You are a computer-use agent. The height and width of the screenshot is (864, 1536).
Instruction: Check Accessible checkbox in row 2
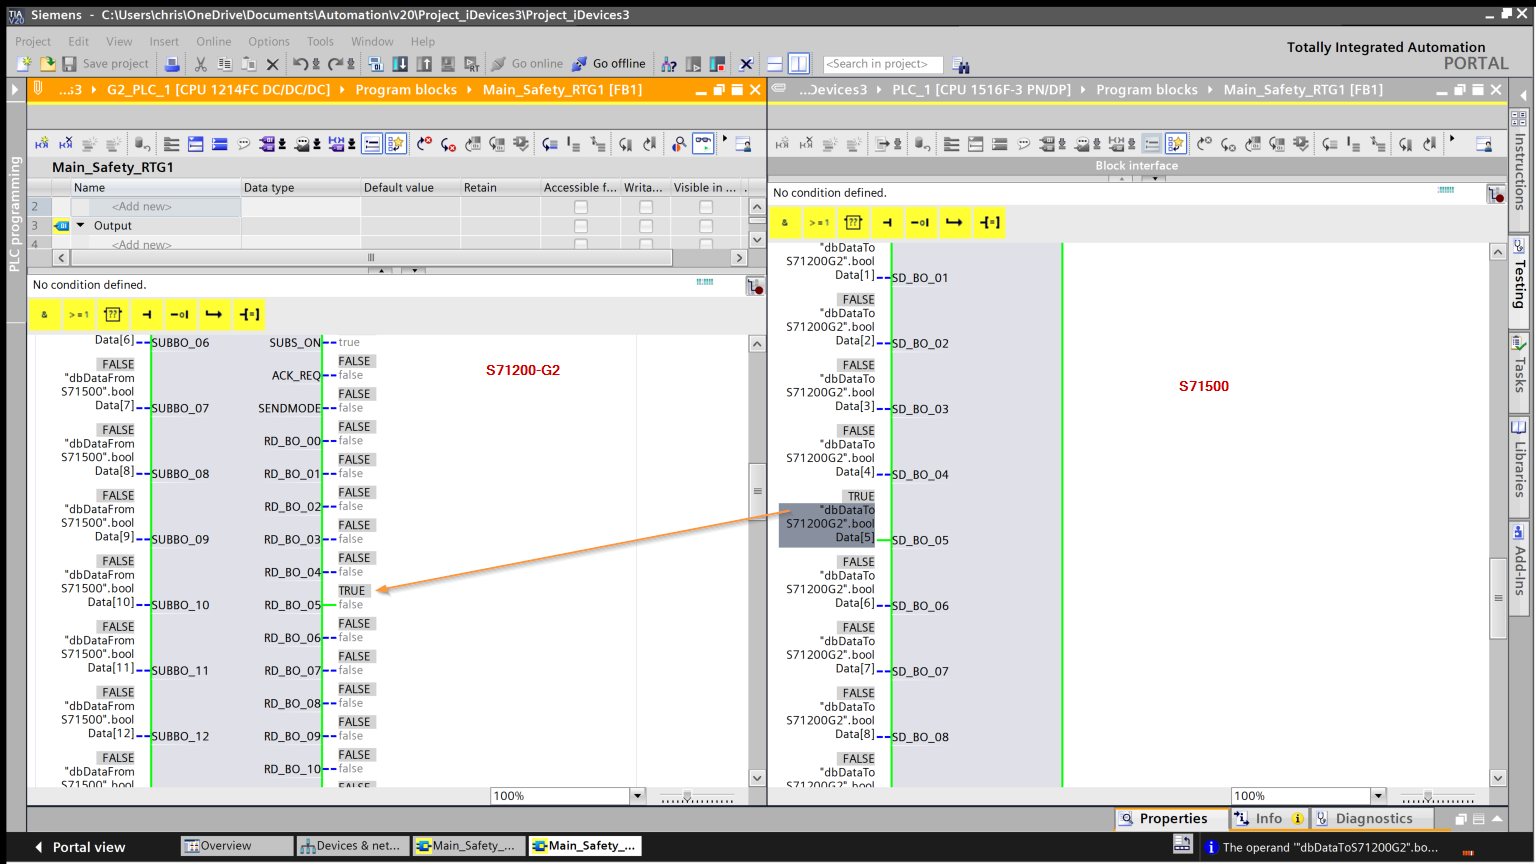pyautogui.click(x=580, y=207)
